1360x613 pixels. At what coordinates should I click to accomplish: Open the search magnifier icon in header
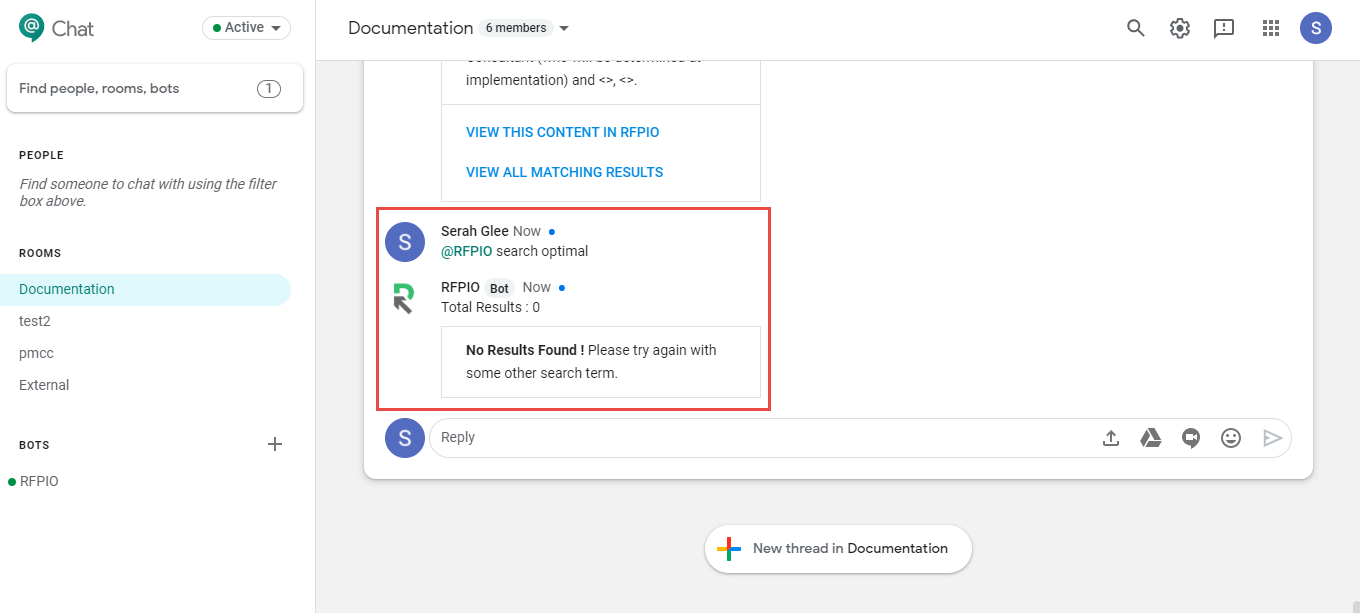(1135, 28)
